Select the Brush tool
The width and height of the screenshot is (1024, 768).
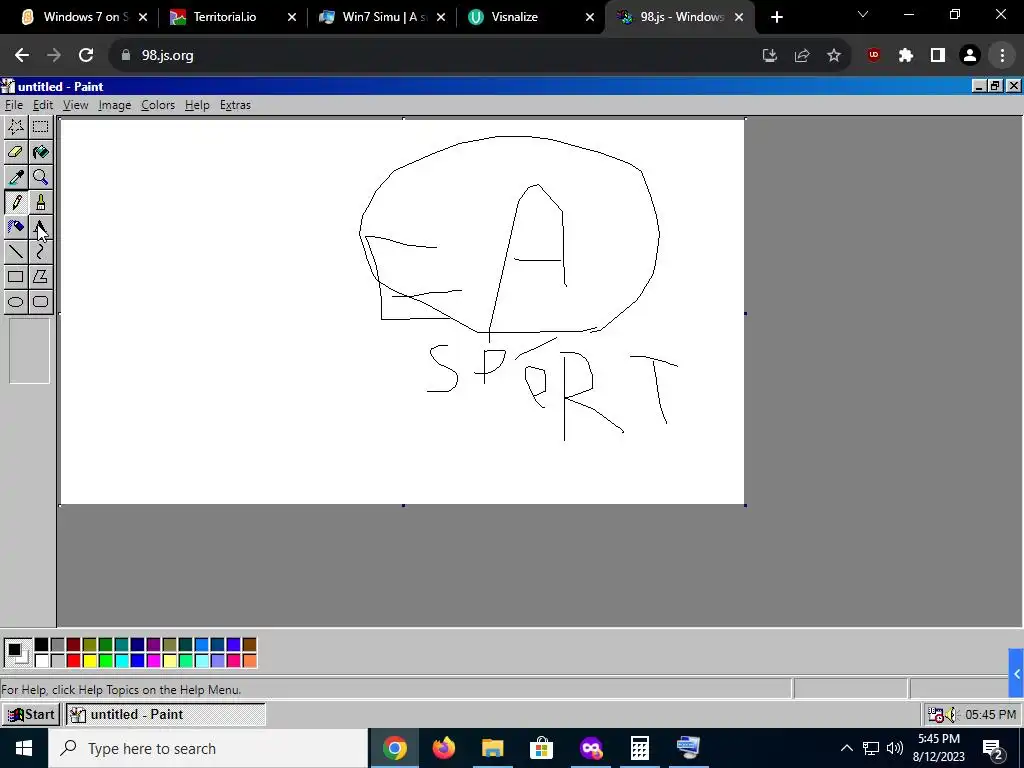click(40, 202)
